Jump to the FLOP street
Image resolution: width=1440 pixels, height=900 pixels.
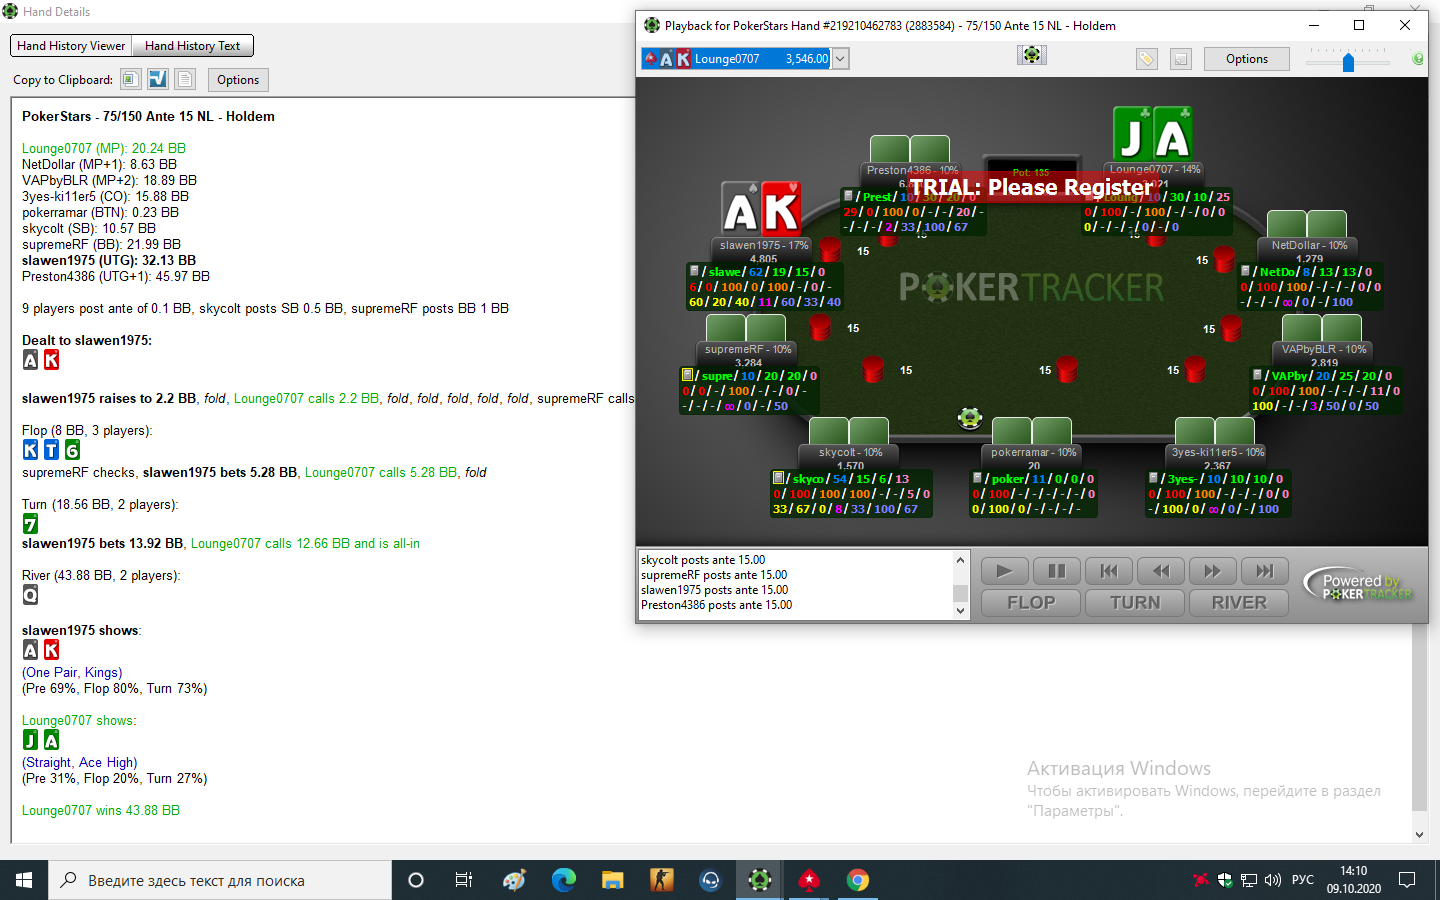(x=1031, y=603)
